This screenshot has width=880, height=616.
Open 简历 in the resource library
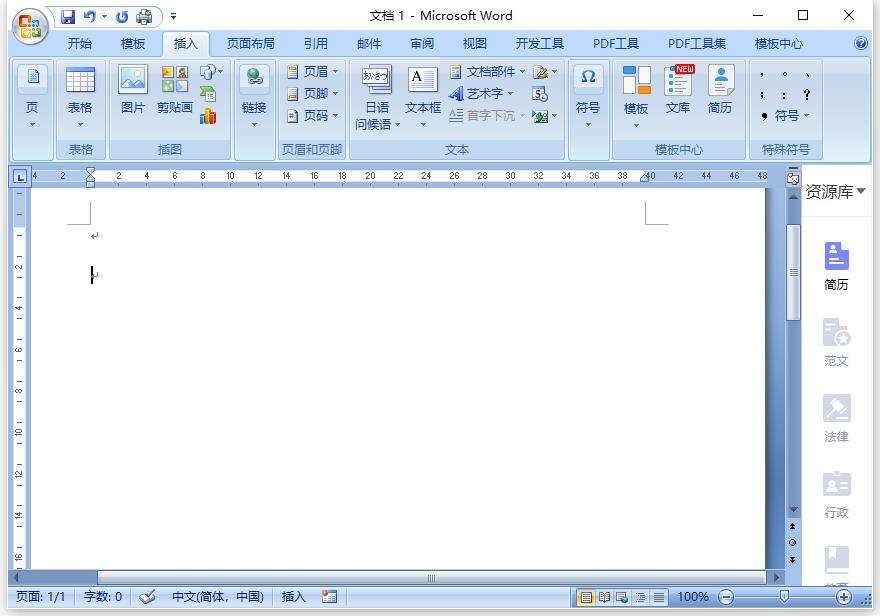(x=836, y=266)
